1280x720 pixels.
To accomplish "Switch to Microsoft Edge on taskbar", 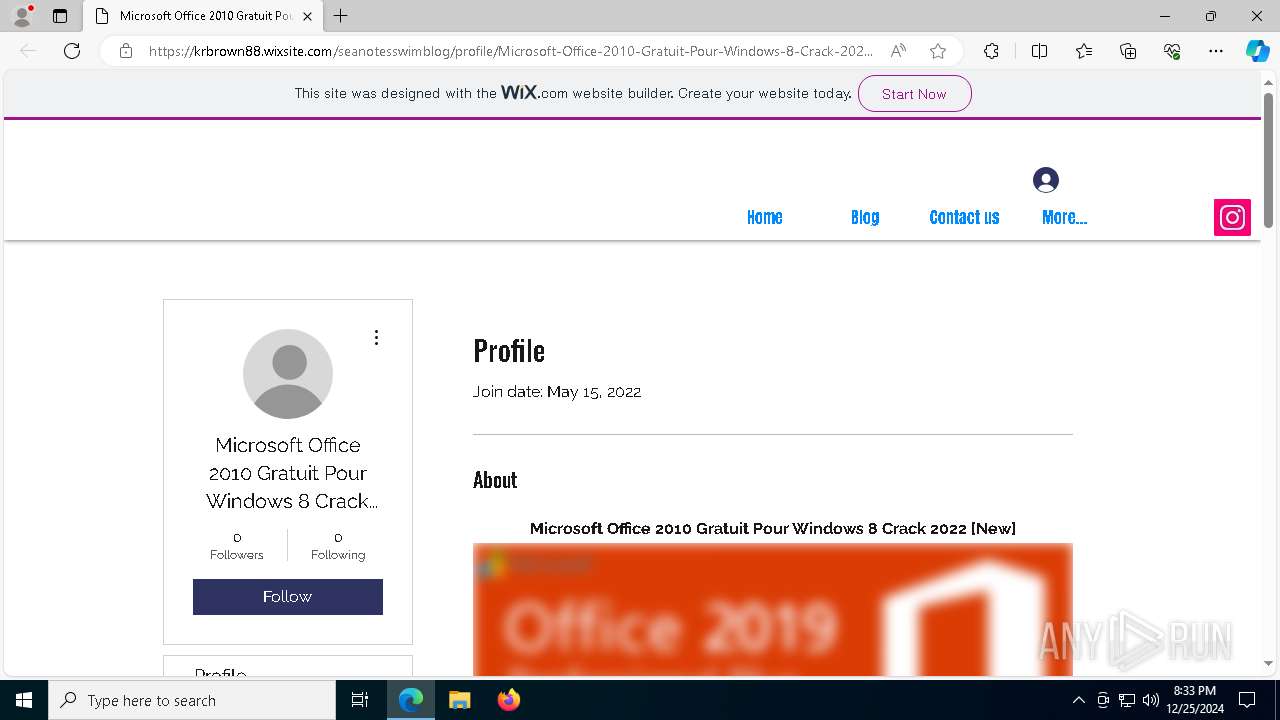I will [x=411, y=700].
